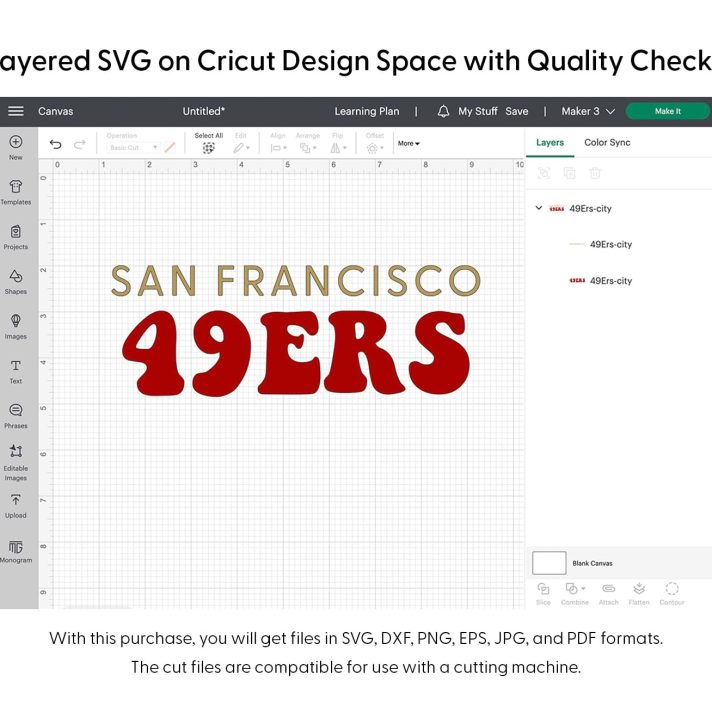
Task: Click the Blank Canvas swatch
Action: coord(549,563)
